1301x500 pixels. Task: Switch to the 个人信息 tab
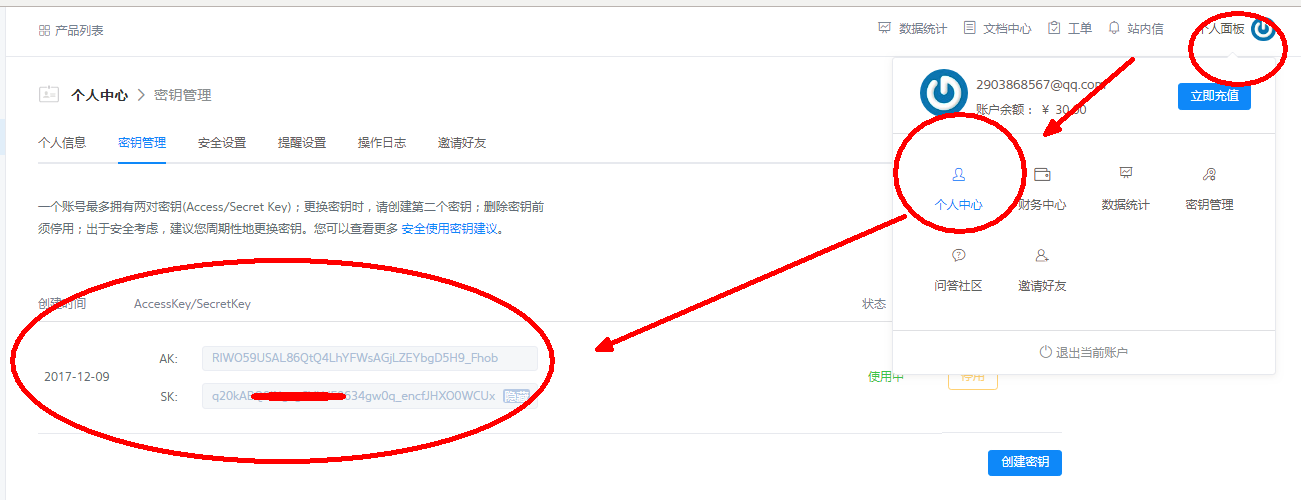(x=62, y=143)
